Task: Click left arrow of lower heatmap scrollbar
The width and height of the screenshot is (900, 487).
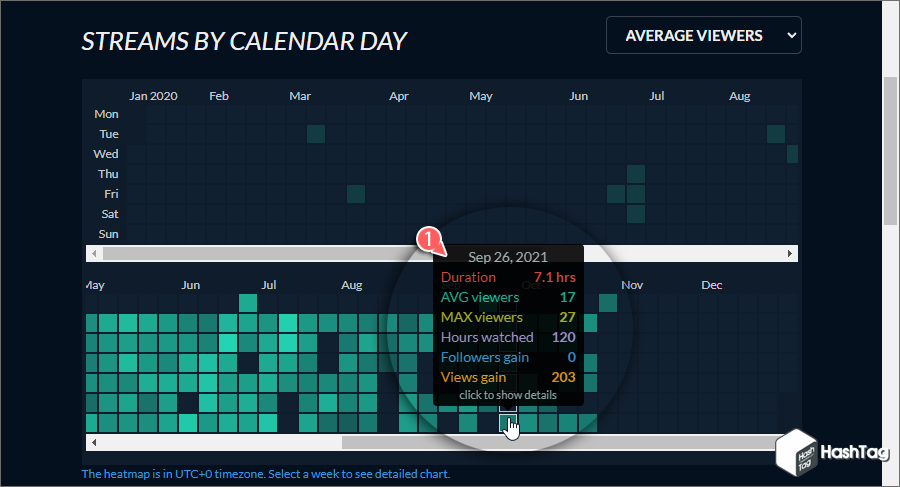Action: coord(94,442)
